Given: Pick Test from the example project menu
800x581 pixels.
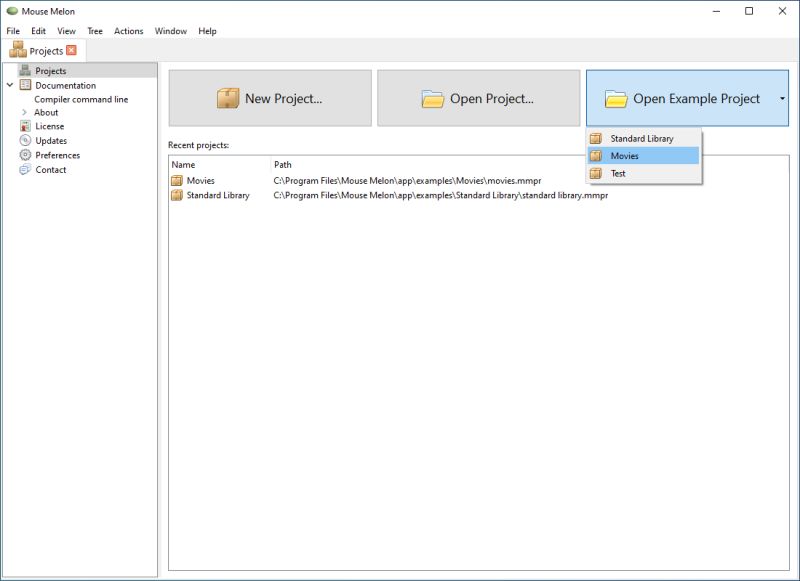Looking at the screenshot, I should (643, 173).
